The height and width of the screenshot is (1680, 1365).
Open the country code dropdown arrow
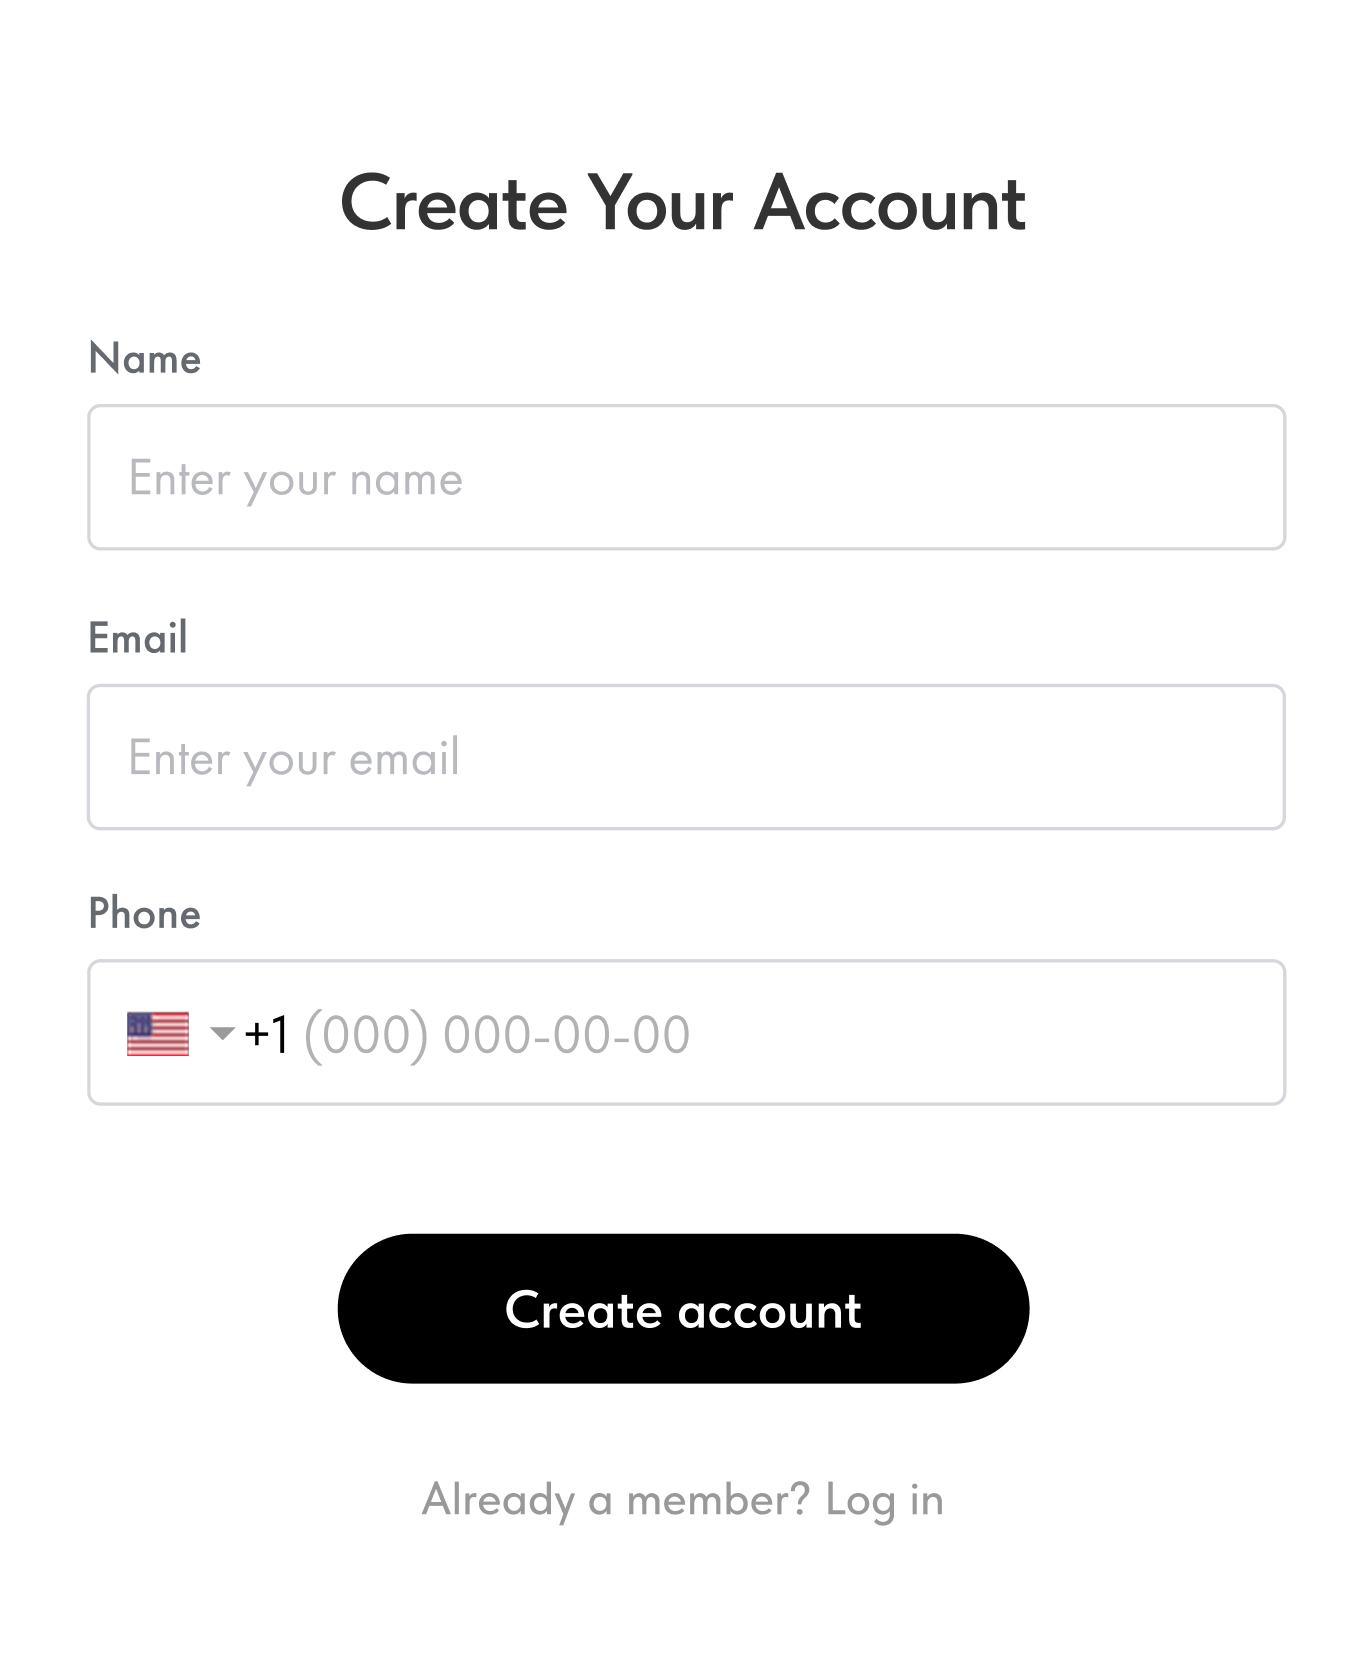[x=222, y=1033]
